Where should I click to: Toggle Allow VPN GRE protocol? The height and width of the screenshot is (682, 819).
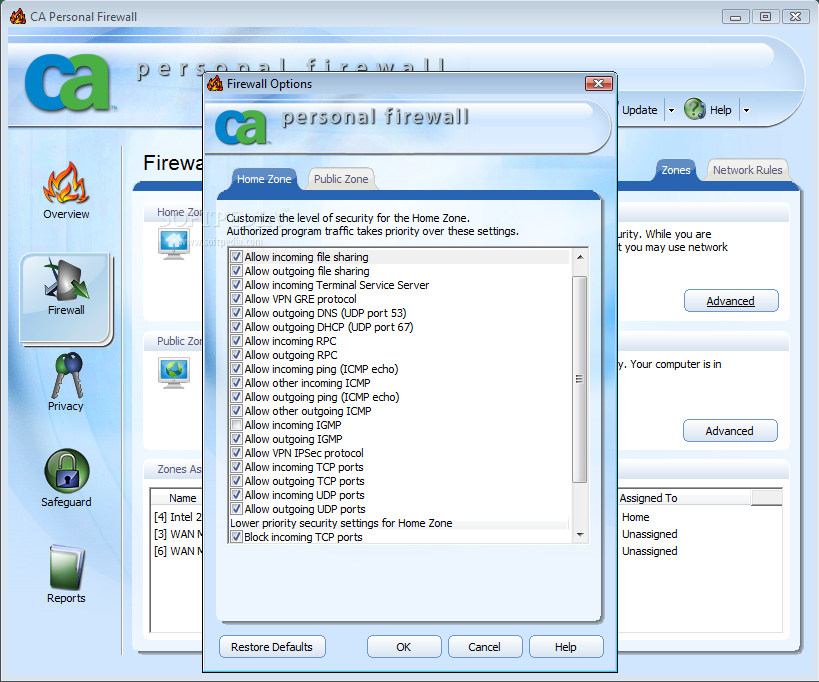pyautogui.click(x=236, y=299)
